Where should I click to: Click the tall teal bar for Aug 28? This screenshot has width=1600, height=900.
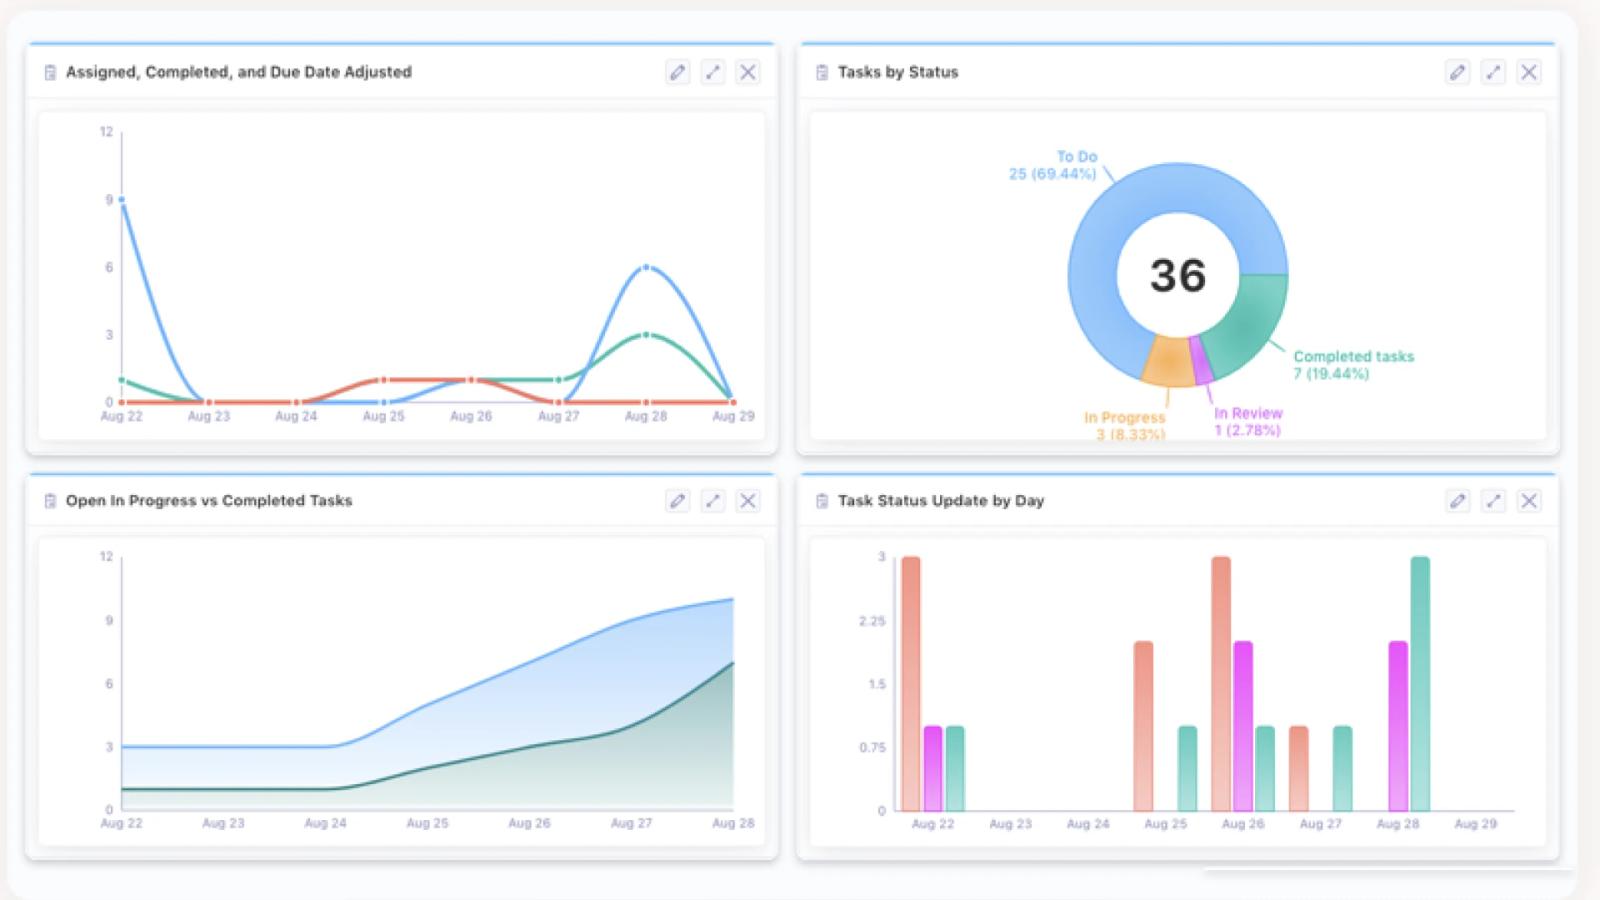(1420, 683)
